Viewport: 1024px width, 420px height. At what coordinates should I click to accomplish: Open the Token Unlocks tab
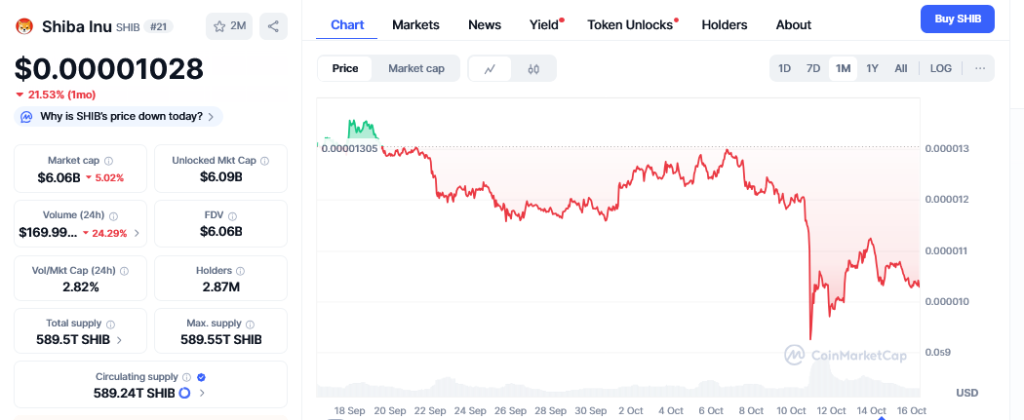click(630, 24)
